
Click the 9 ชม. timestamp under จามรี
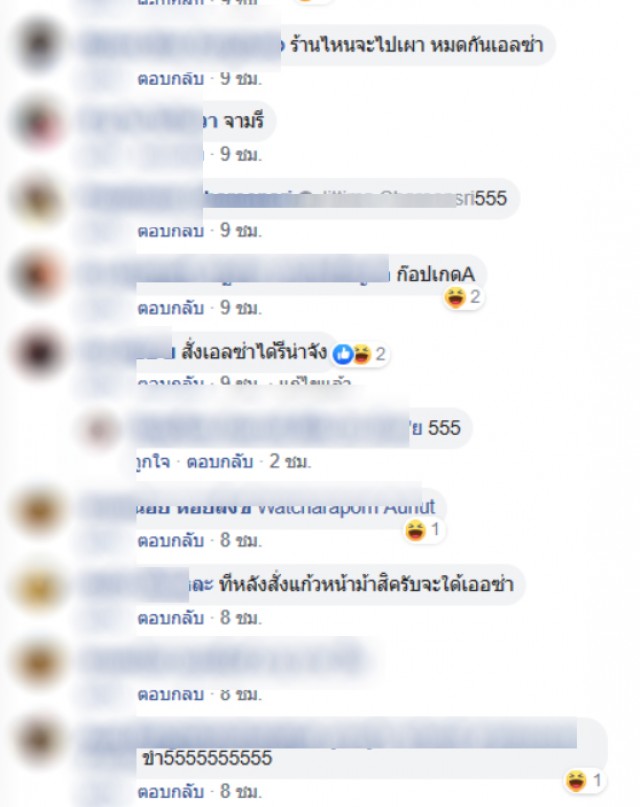pyautogui.click(x=241, y=154)
